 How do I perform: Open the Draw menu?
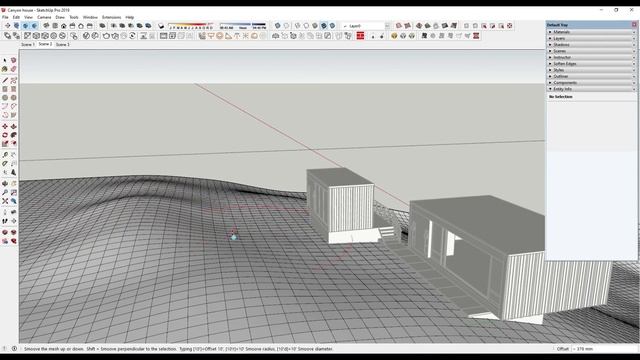(x=60, y=18)
